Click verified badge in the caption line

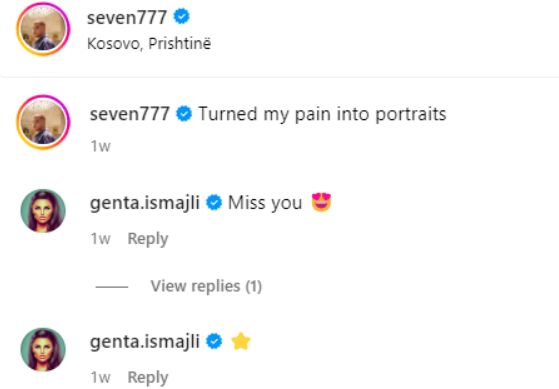coord(184,114)
